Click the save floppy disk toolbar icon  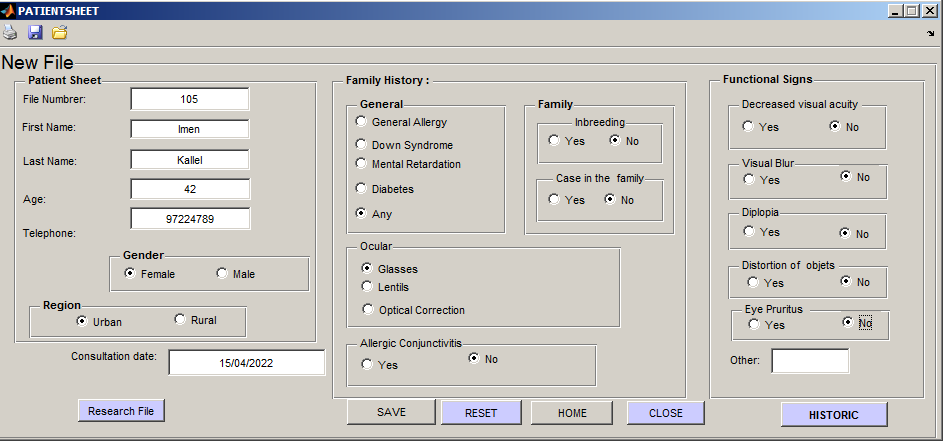(x=35, y=33)
